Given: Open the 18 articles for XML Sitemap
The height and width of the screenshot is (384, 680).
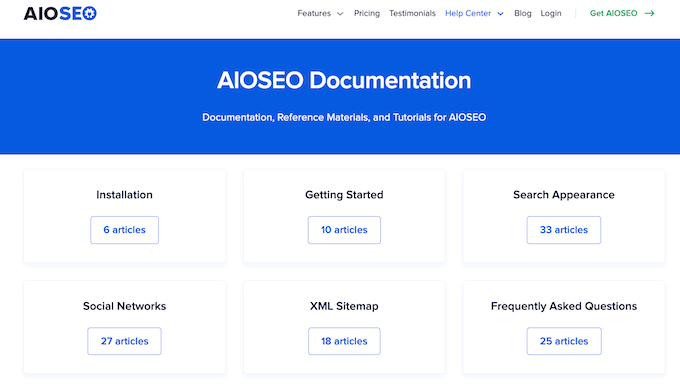Looking at the screenshot, I should (x=344, y=341).
